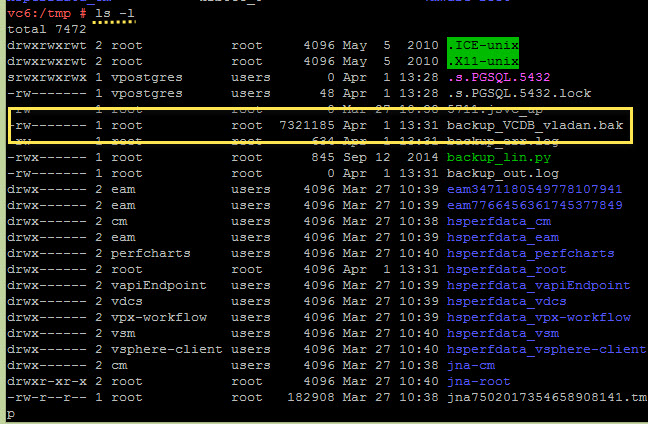Select the hsperfdata_eam directory name
Viewport: 648px width, 424px height.
[503, 238]
